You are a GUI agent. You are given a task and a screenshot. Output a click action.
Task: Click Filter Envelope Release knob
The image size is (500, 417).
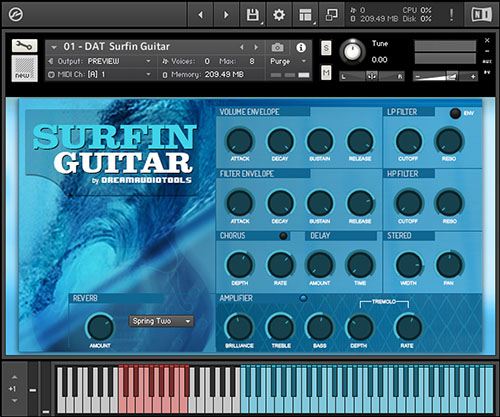pos(360,203)
